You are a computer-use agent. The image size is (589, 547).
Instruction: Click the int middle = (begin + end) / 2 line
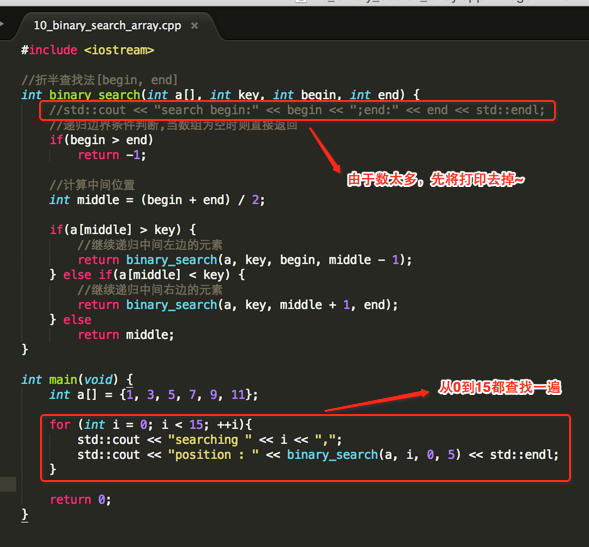[x=157, y=200]
